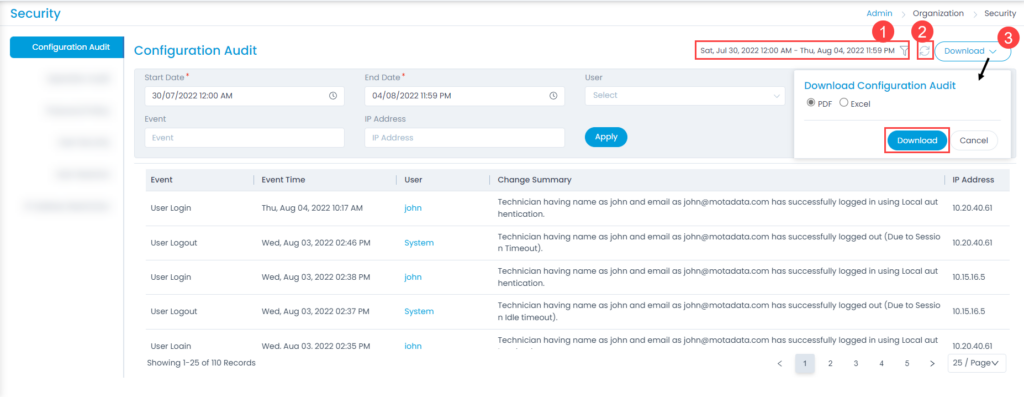This screenshot has width=1024, height=397.
Task: Click the filter funnel icon beside date range
Action: point(904,50)
